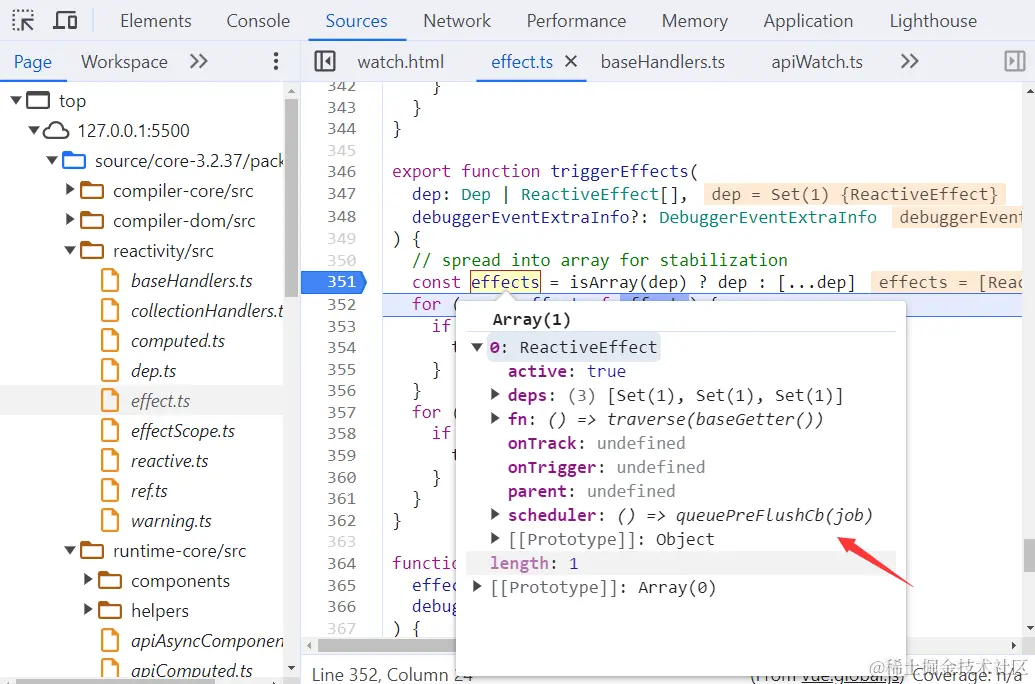Click the reactive.ts file icon

[x=110, y=461]
